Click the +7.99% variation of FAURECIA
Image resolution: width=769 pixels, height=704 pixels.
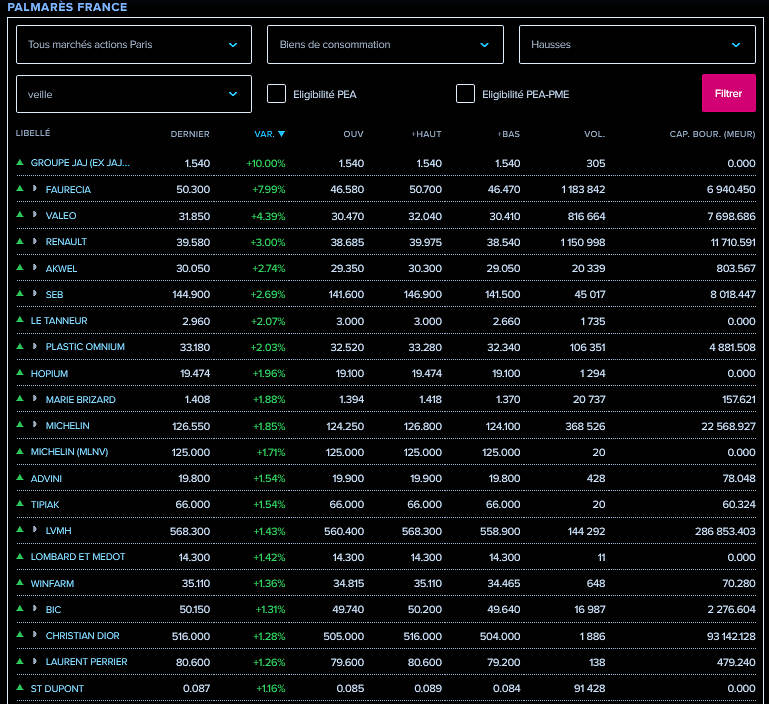pos(268,189)
